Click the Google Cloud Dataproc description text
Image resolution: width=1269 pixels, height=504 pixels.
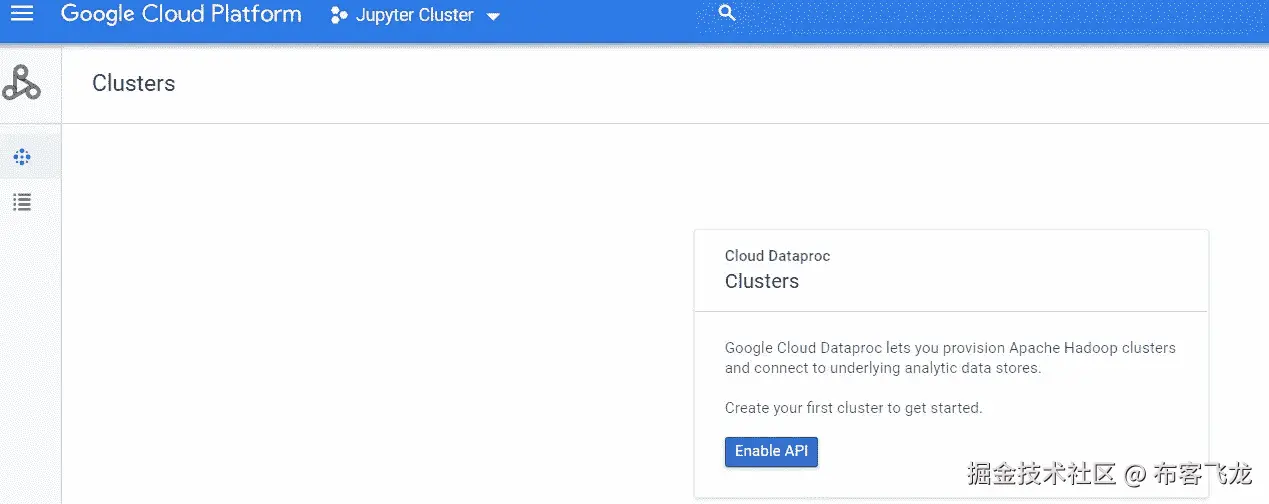[x=949, y=358]
